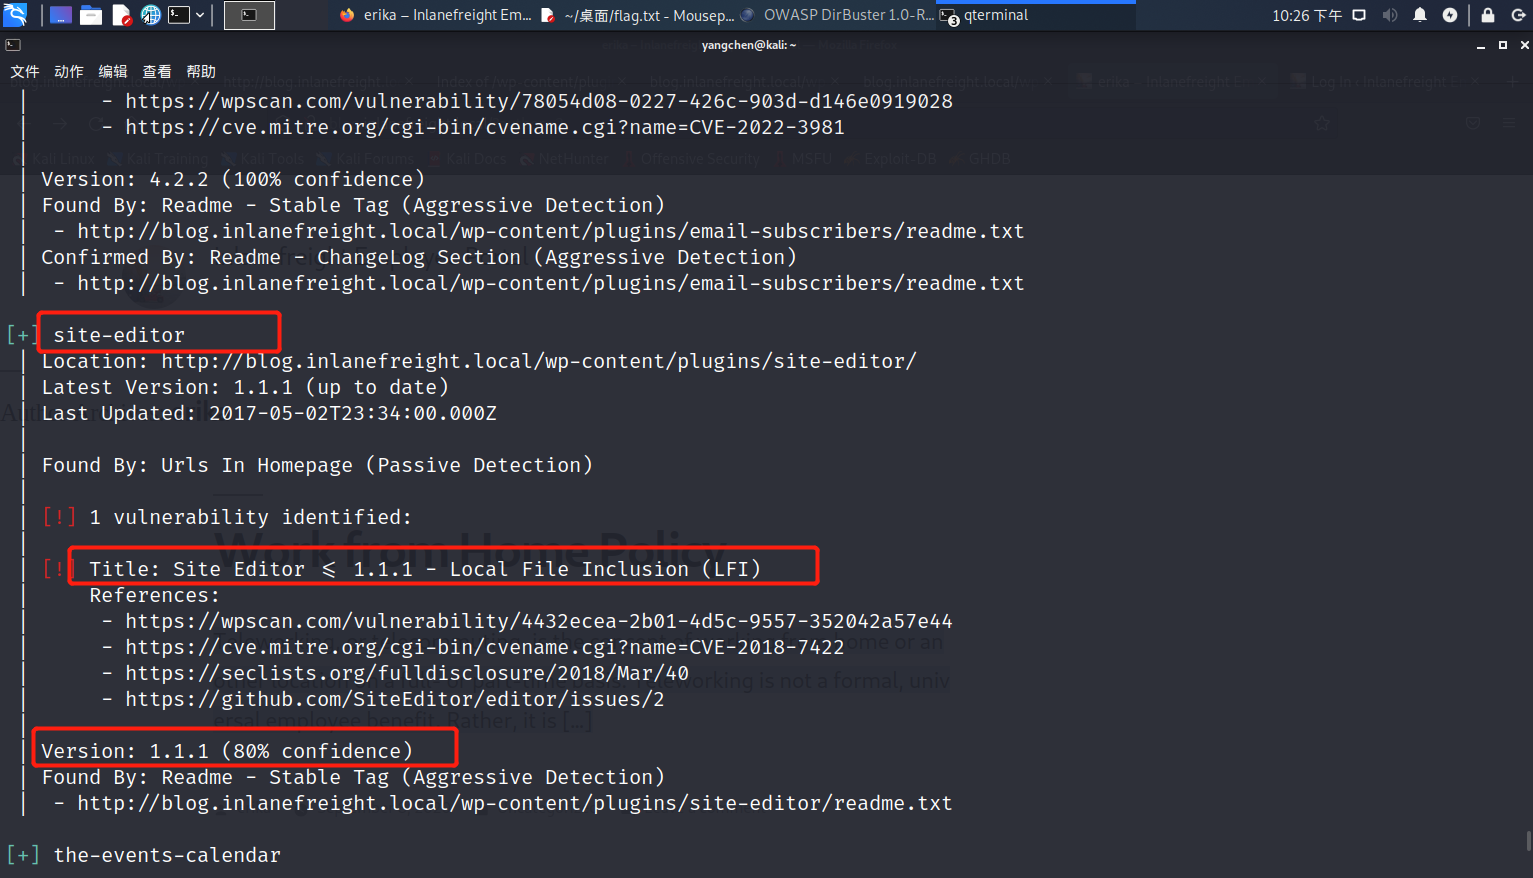Viewport: 1533px width, 878px height.
Task: Expand the terminal launcher dropdown arrow
Action: point(200,15)
